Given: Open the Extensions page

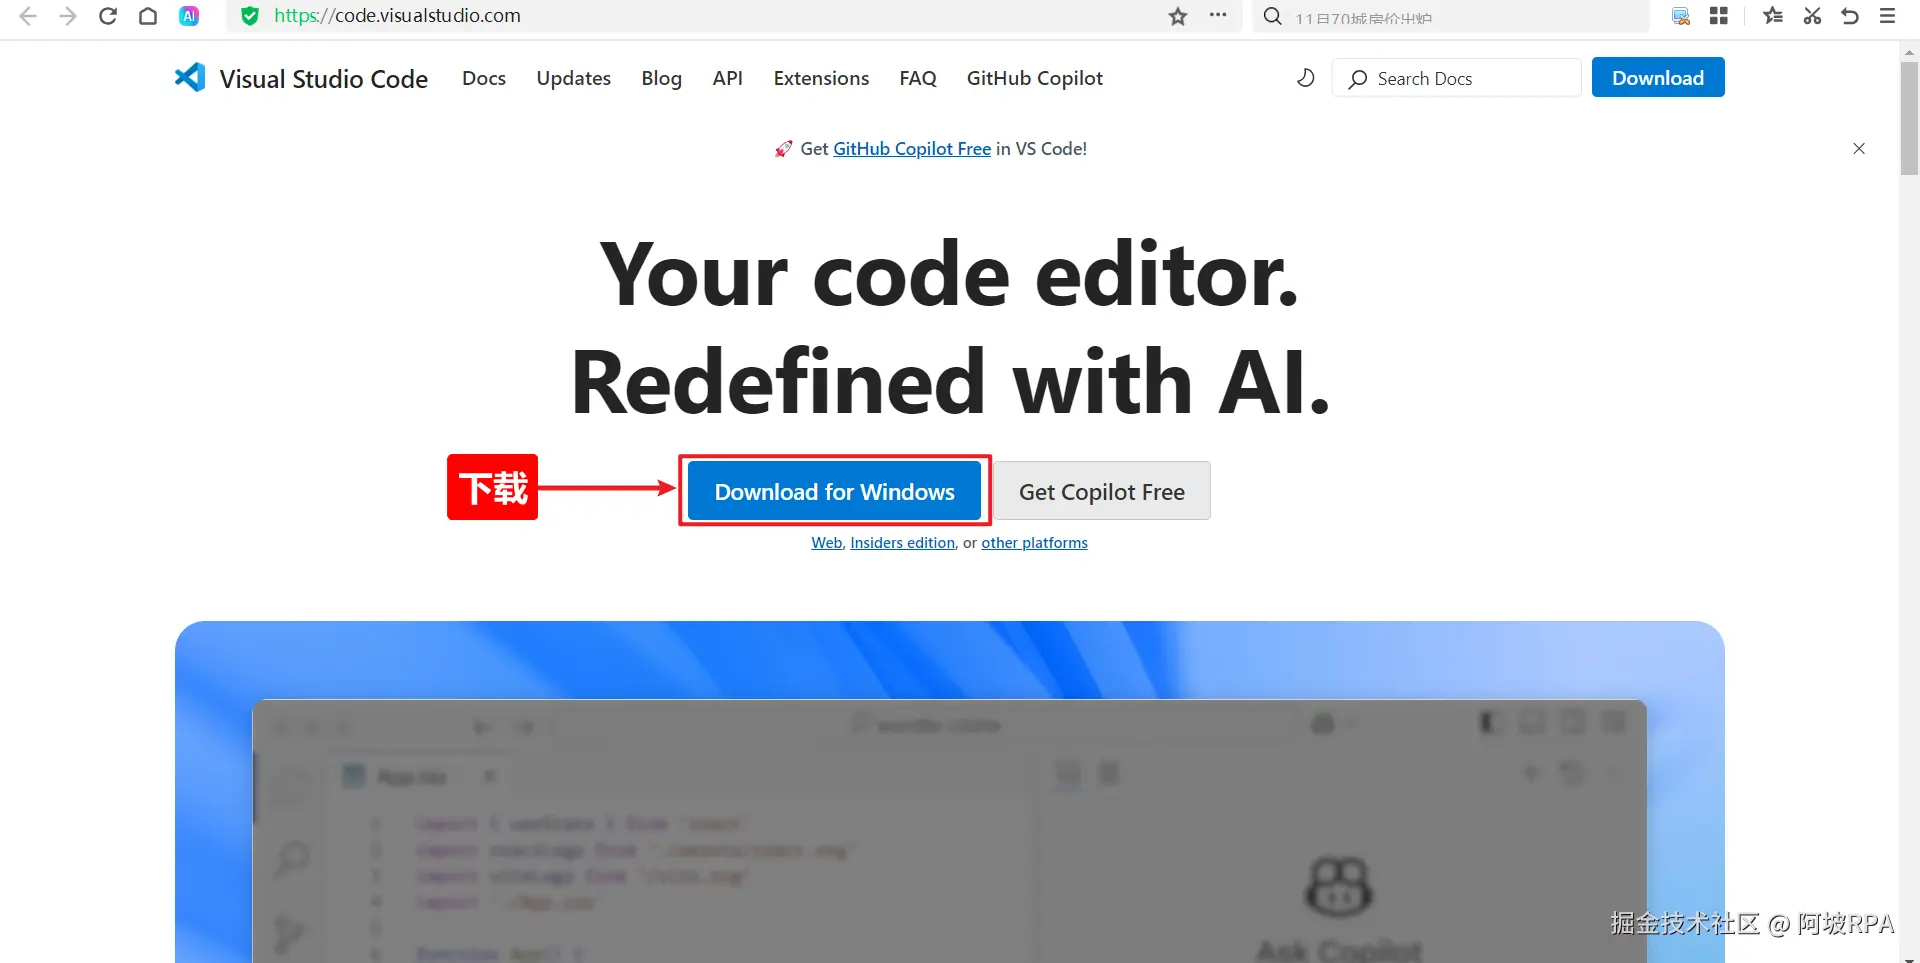Looking at the screenshot, I should click(x=821, y=78).
